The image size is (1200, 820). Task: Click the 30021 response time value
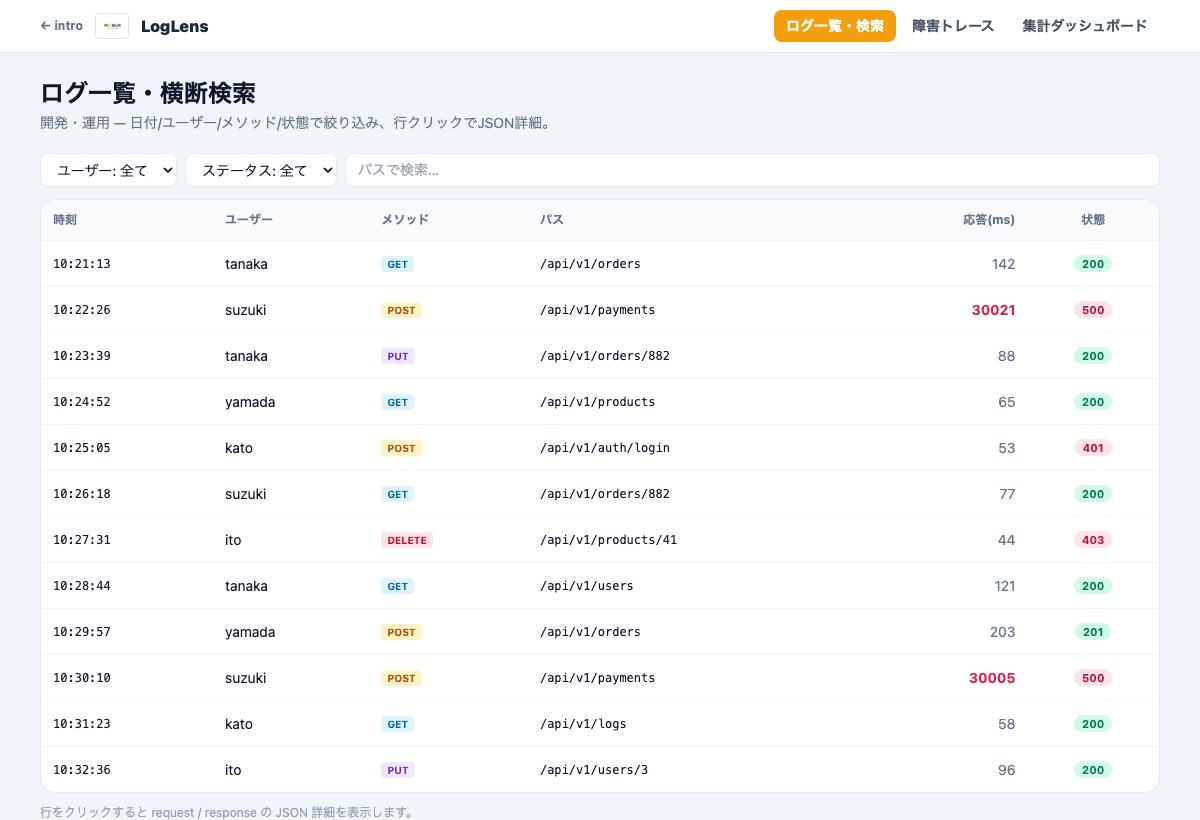pos(993,310)
